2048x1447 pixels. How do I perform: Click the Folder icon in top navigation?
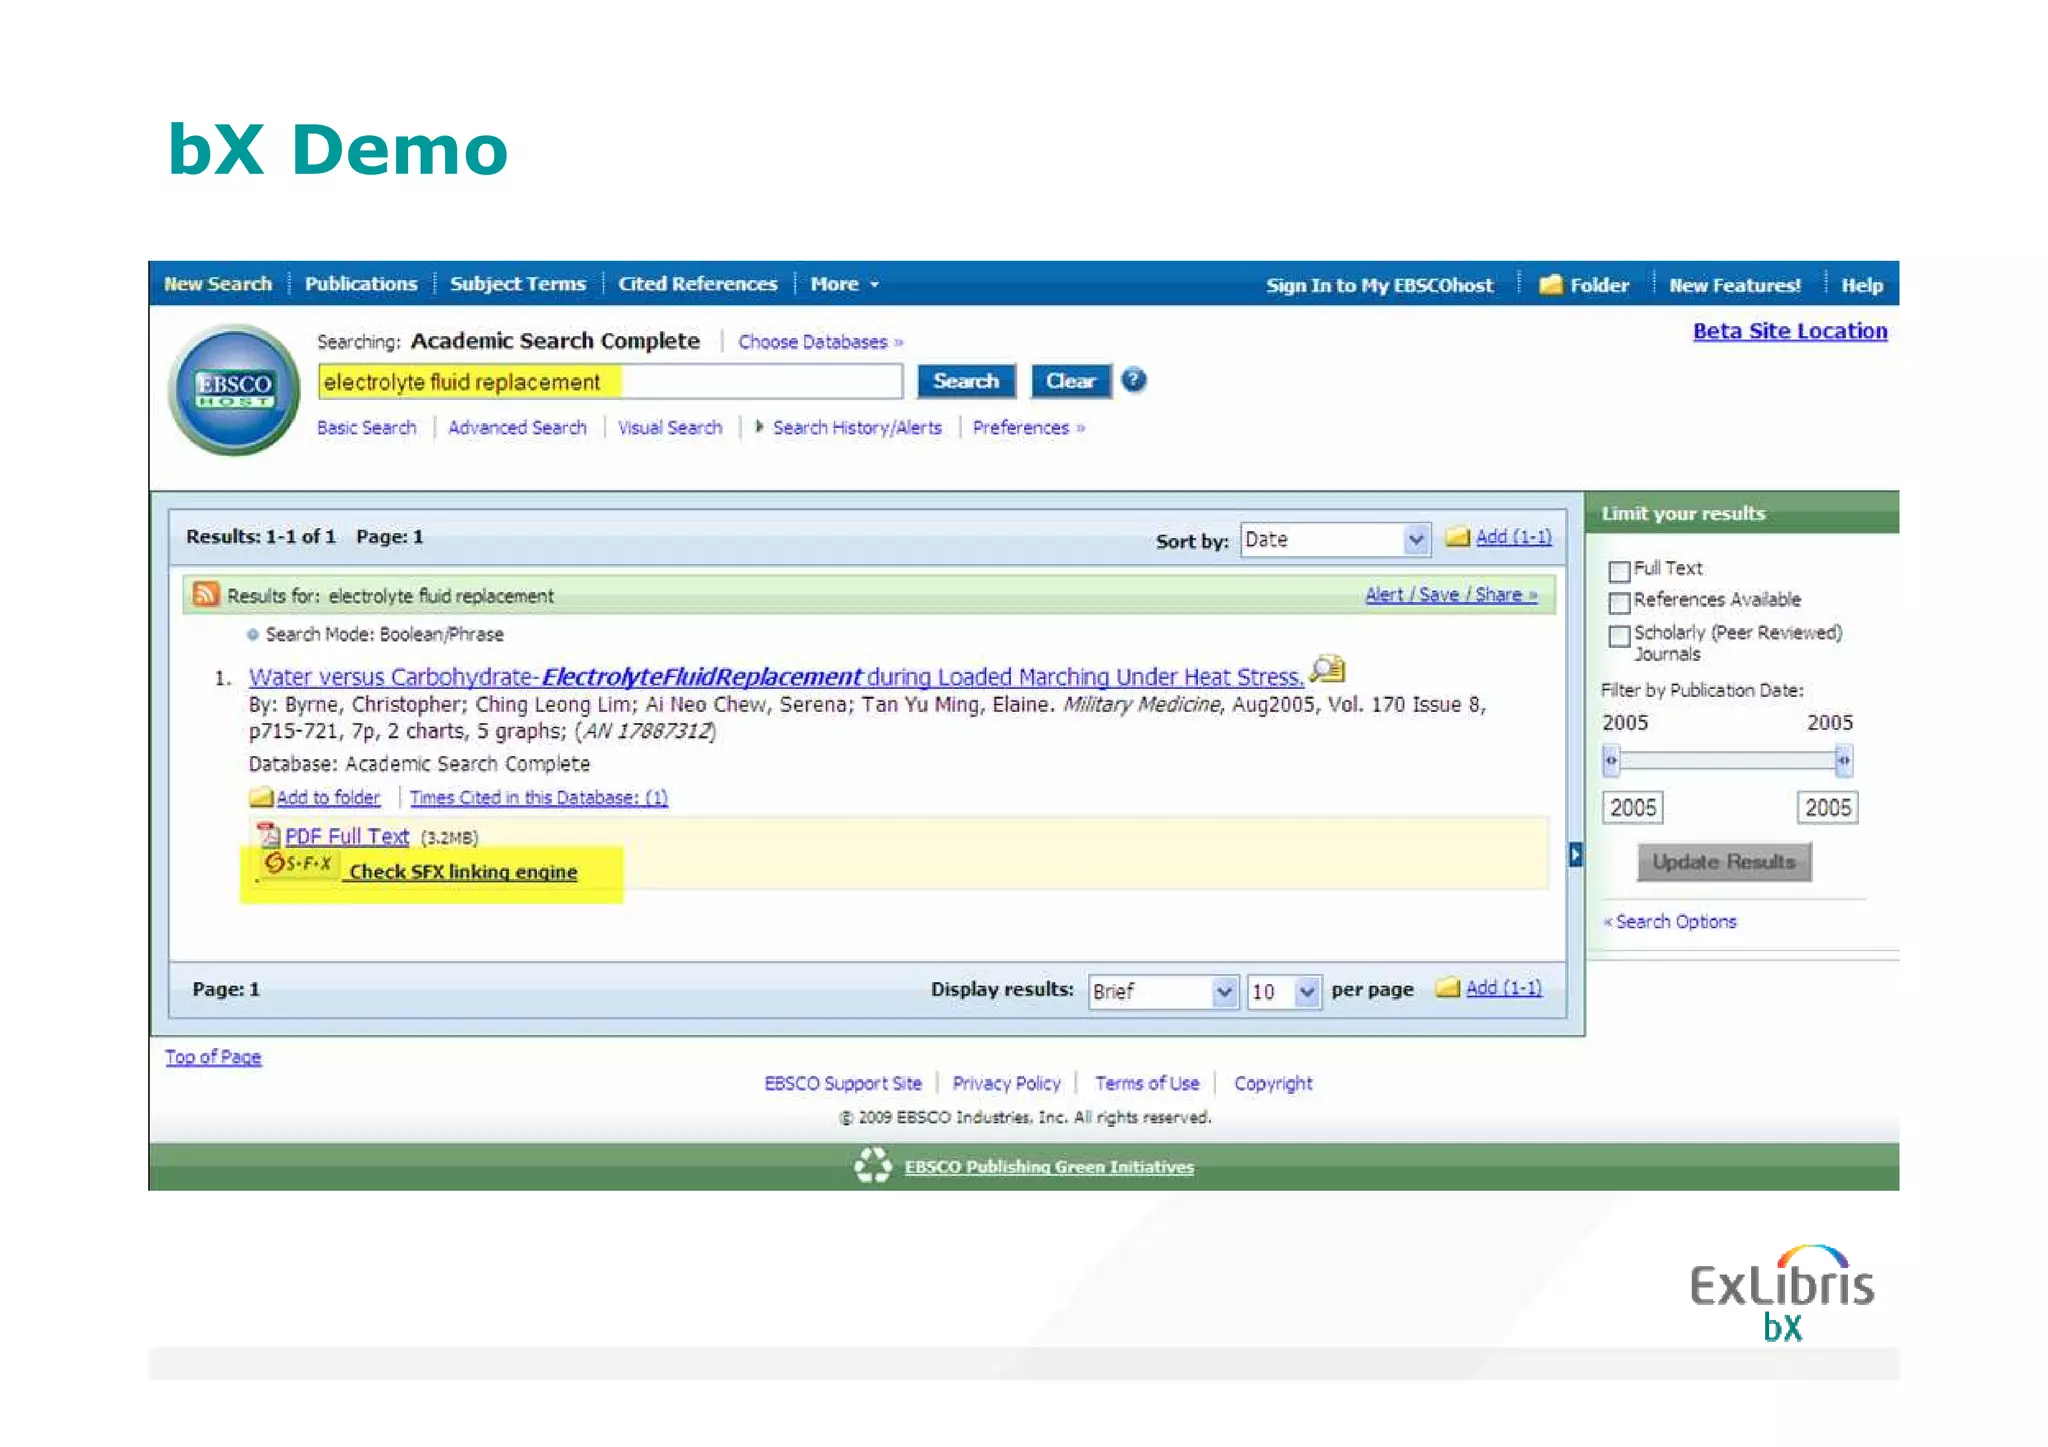[x=1550, y=285]
